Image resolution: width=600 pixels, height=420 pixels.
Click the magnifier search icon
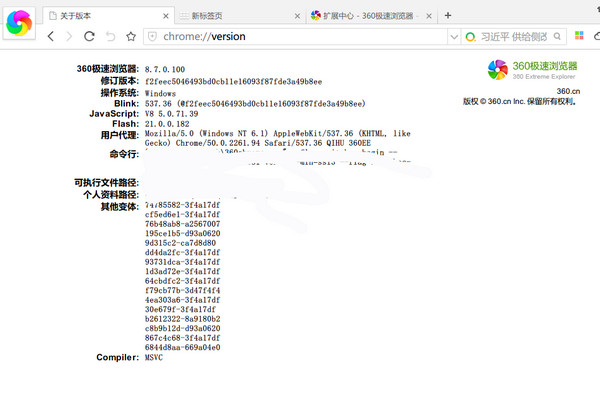tap(557, 36)
